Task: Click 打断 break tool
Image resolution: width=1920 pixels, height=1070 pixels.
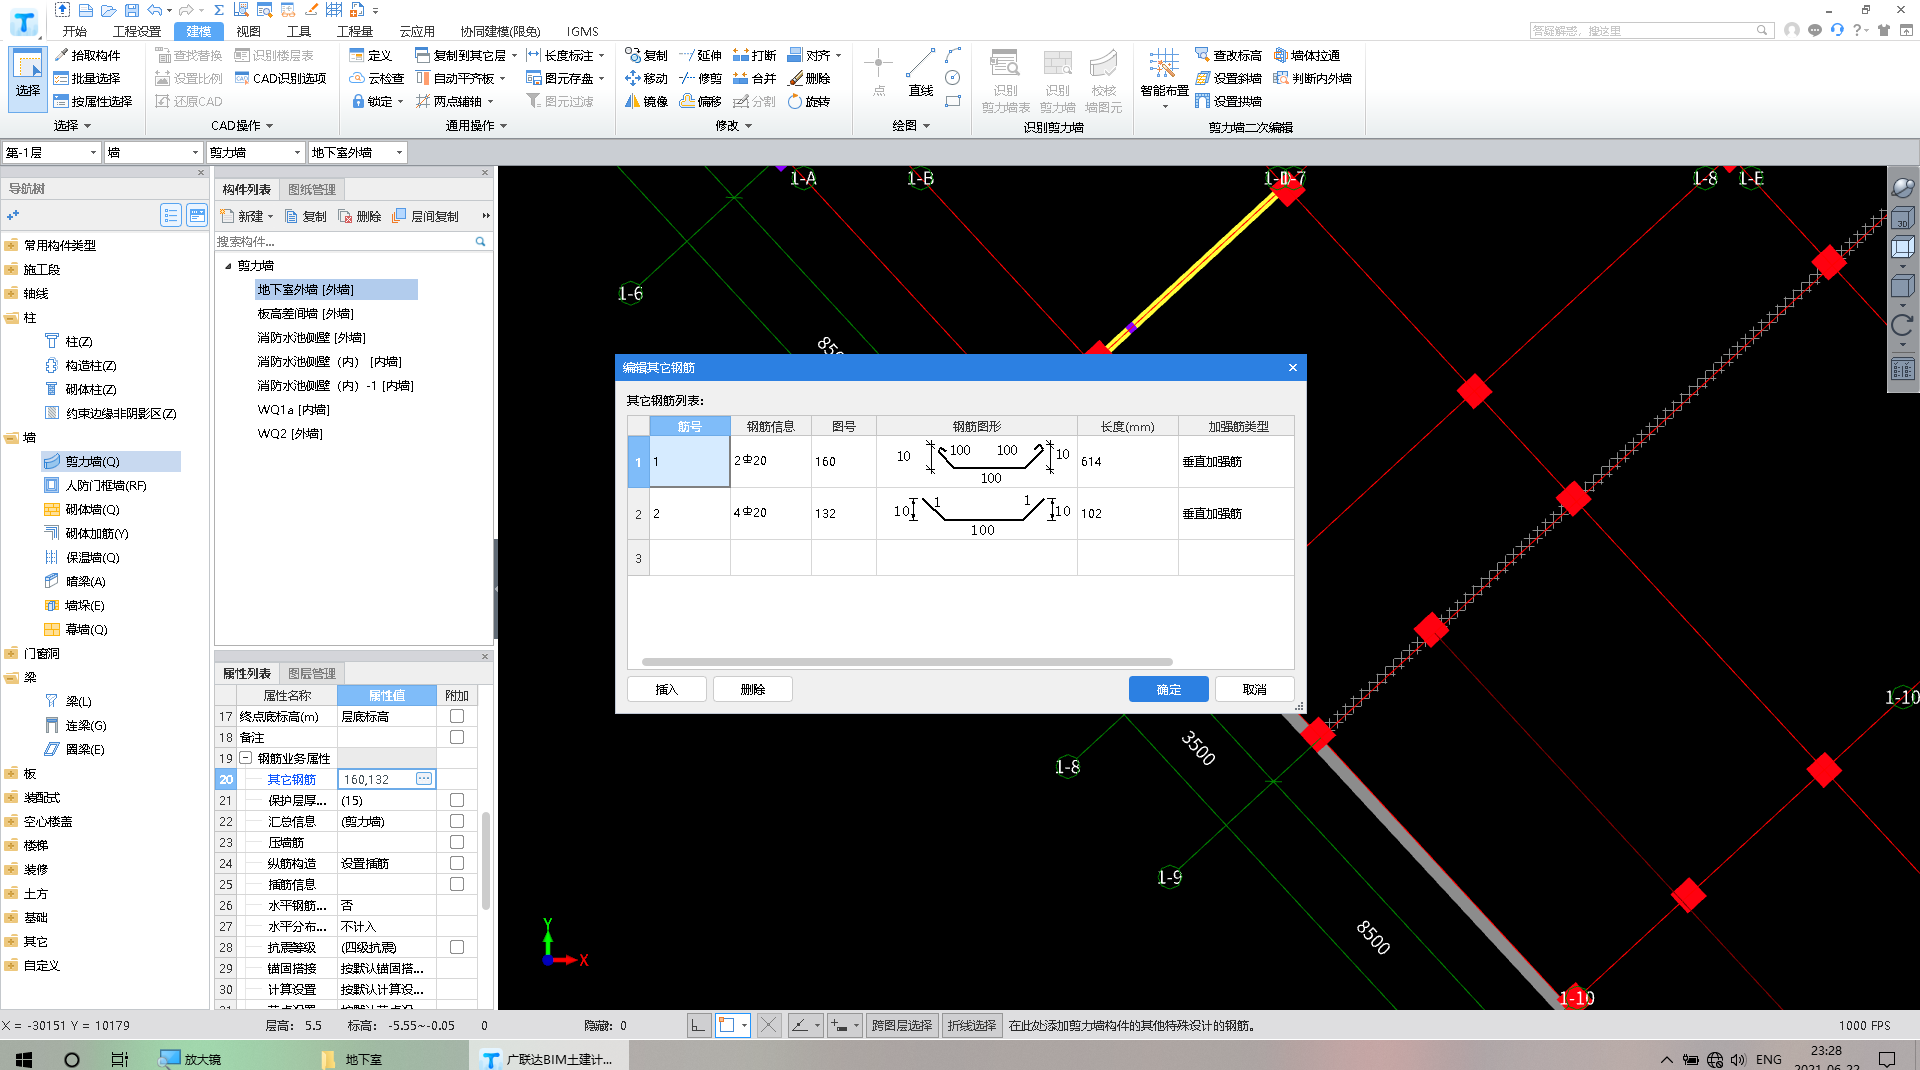Action: click(x=754, y=55)
